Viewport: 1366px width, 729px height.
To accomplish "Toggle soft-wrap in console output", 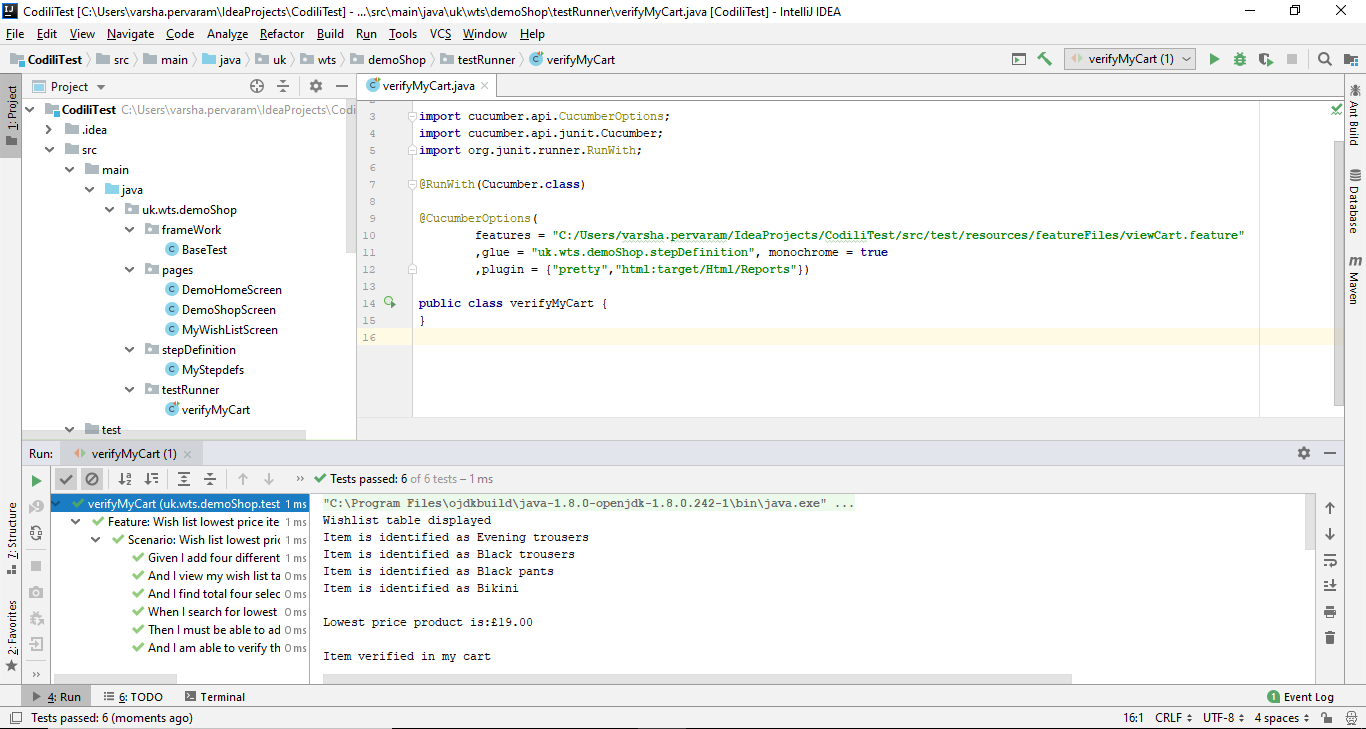I will [1330, 560].
